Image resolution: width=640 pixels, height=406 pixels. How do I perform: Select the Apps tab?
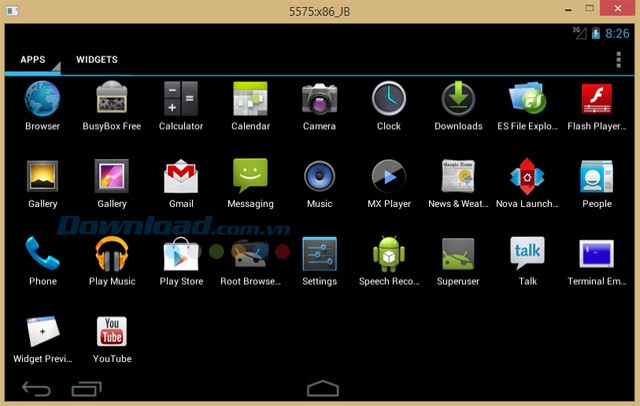[33, 60]
